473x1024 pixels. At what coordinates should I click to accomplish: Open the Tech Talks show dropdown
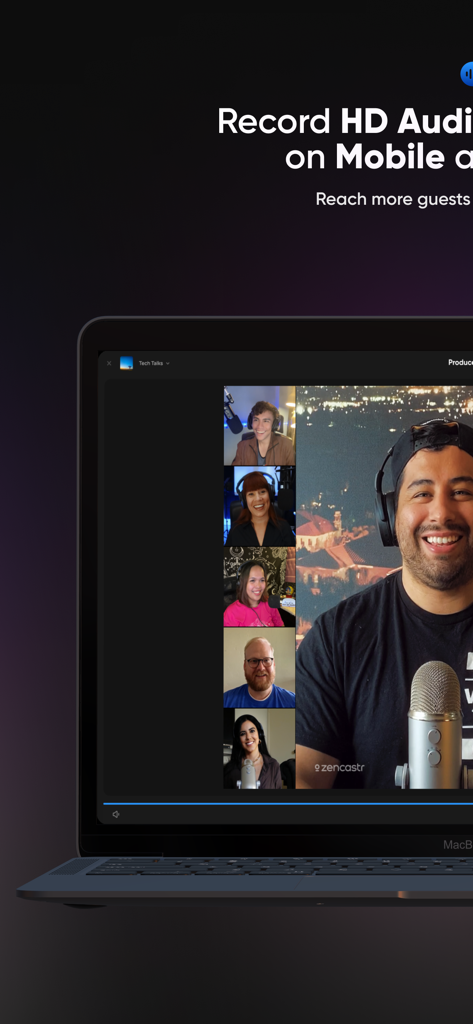coord(154,363)
